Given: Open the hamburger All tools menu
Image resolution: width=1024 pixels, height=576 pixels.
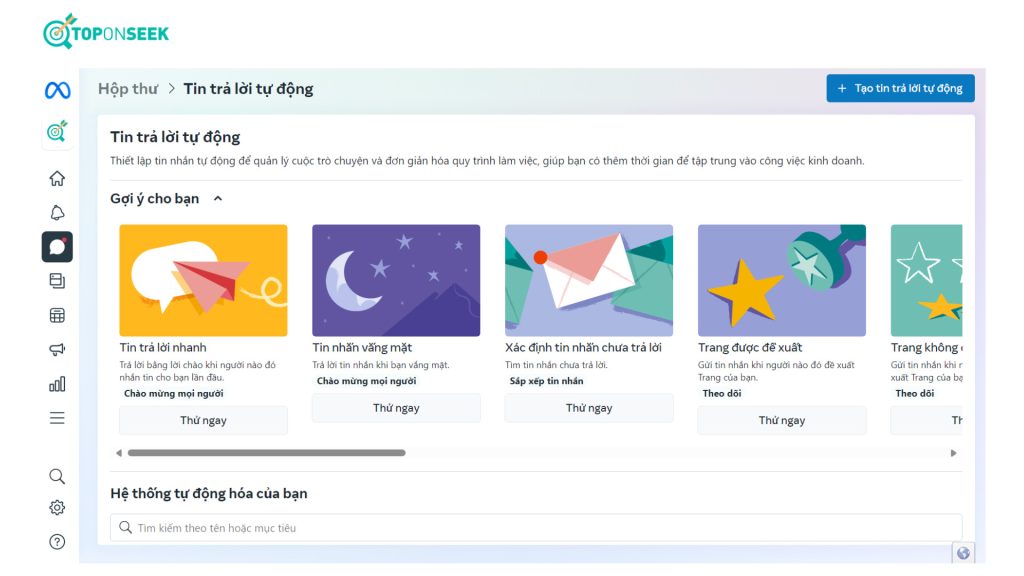Looking at the screenshot, I should click(57, 418).
